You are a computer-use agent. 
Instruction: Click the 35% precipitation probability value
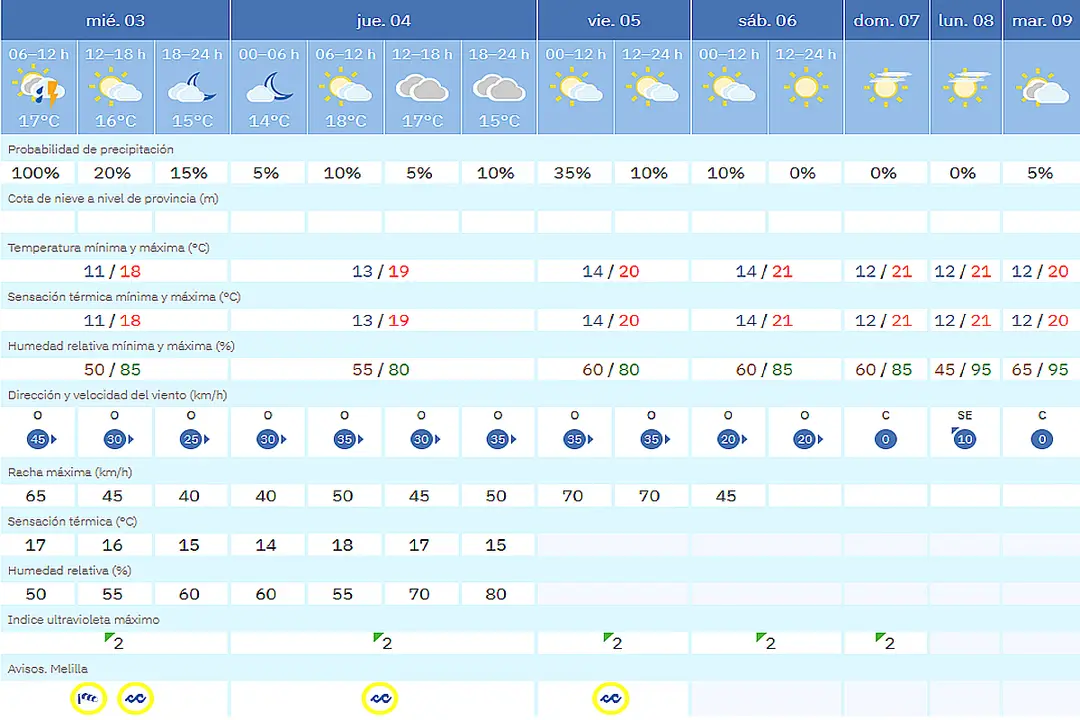tap(572, 173)
